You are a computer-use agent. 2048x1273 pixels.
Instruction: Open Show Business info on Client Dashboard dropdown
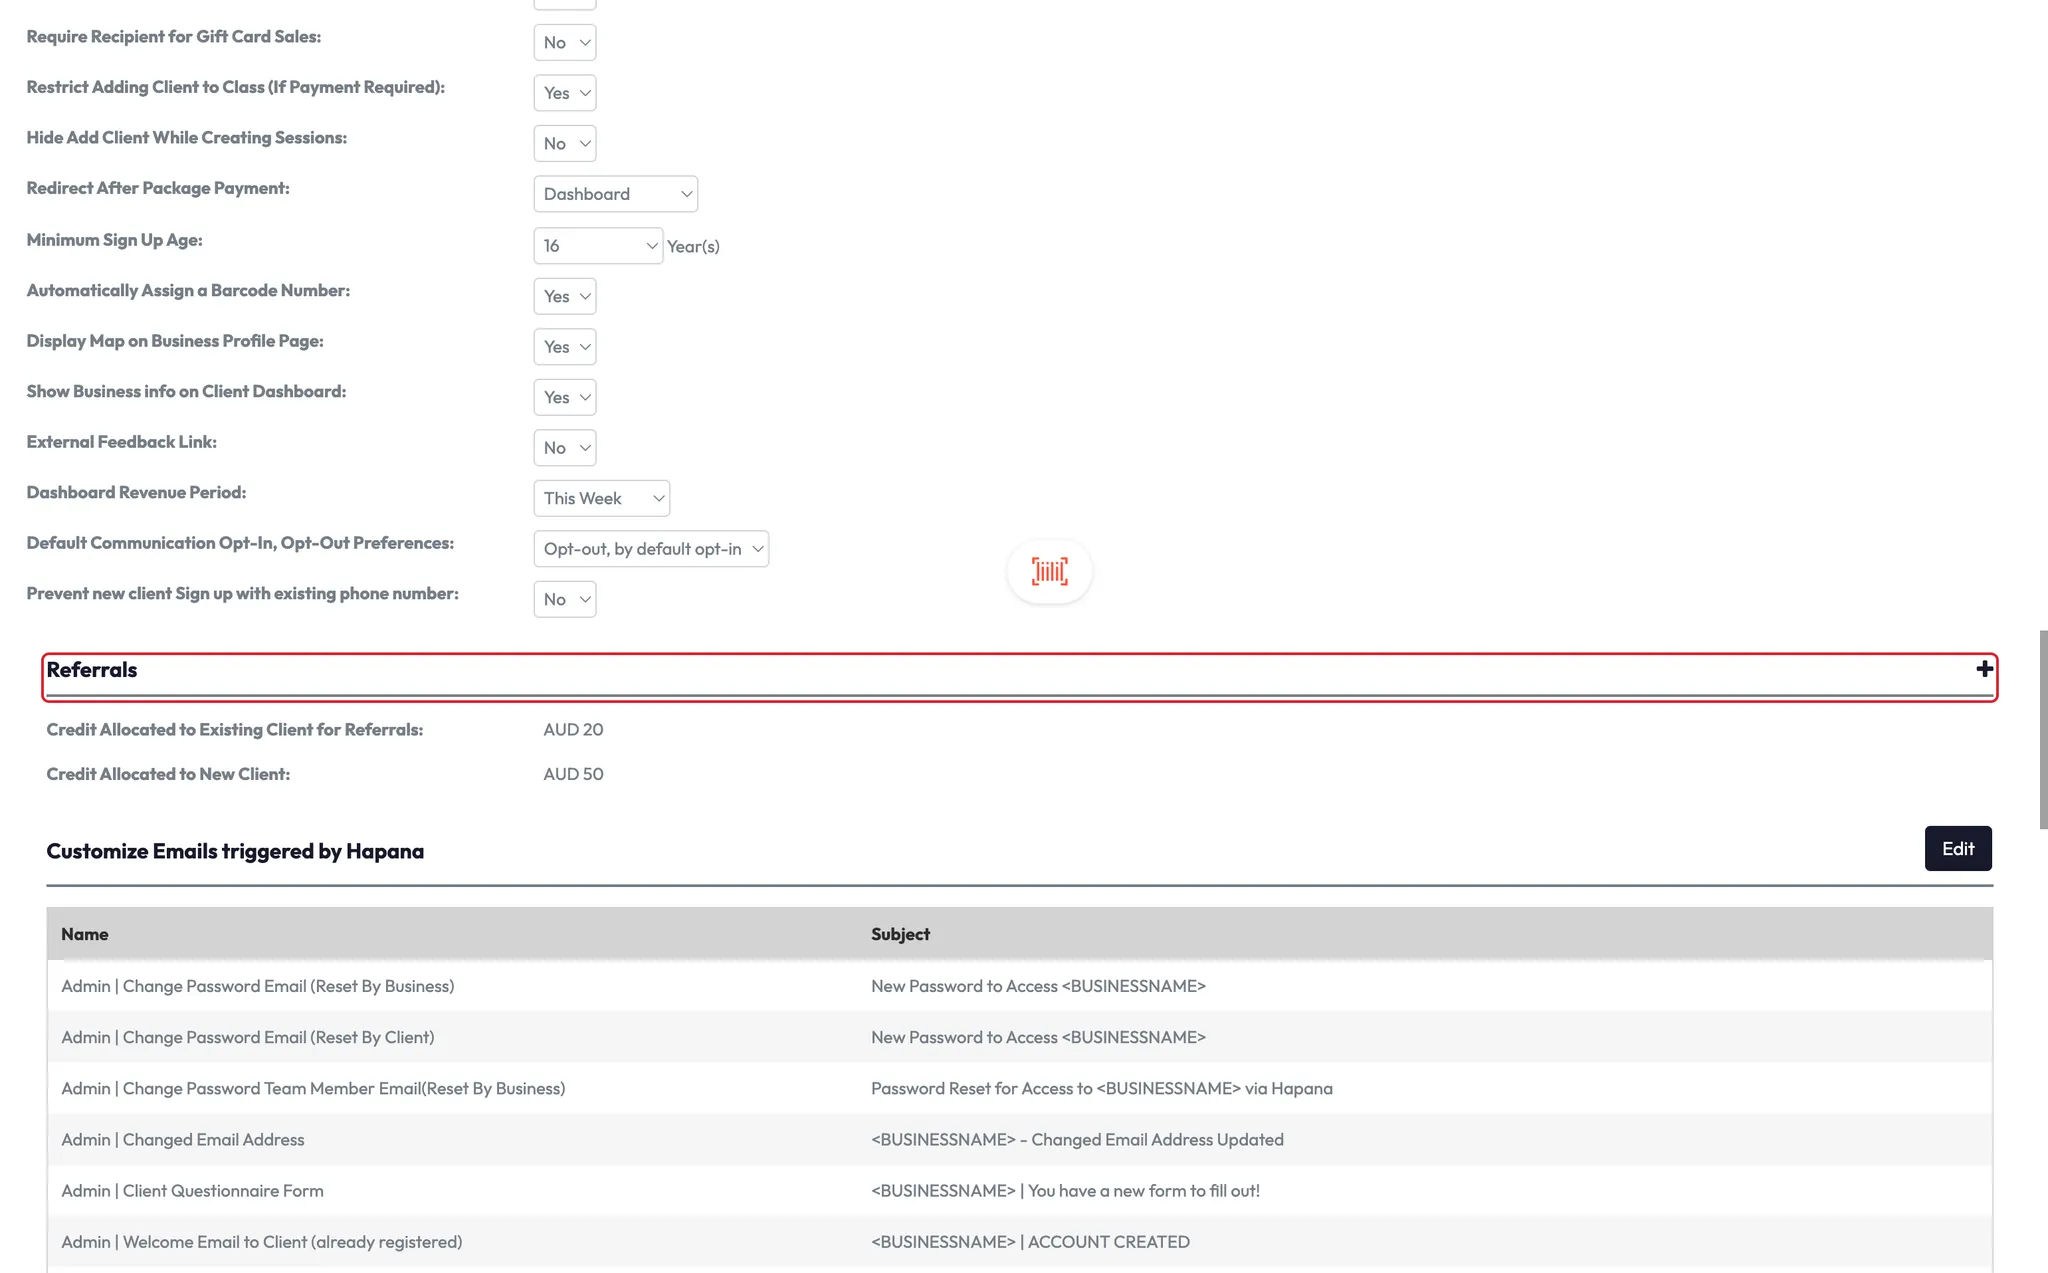tap(565, 398)
